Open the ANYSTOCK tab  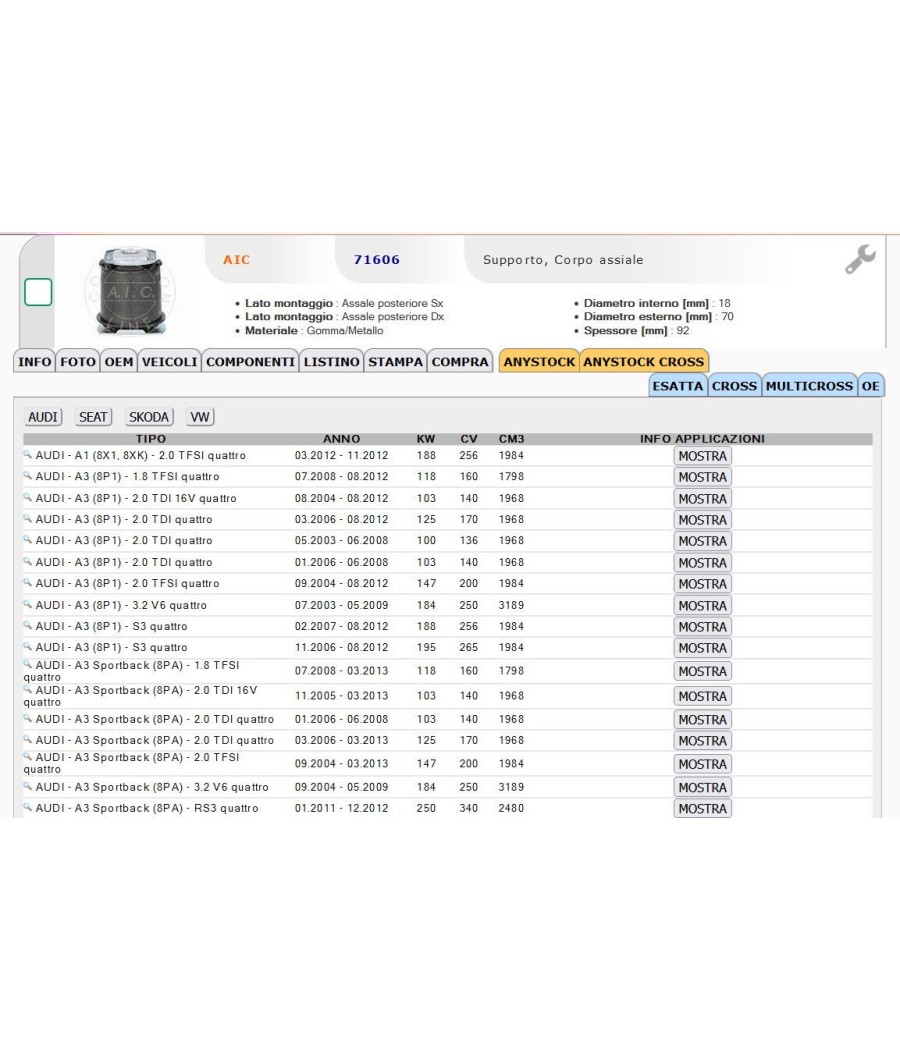click(539, 362)
